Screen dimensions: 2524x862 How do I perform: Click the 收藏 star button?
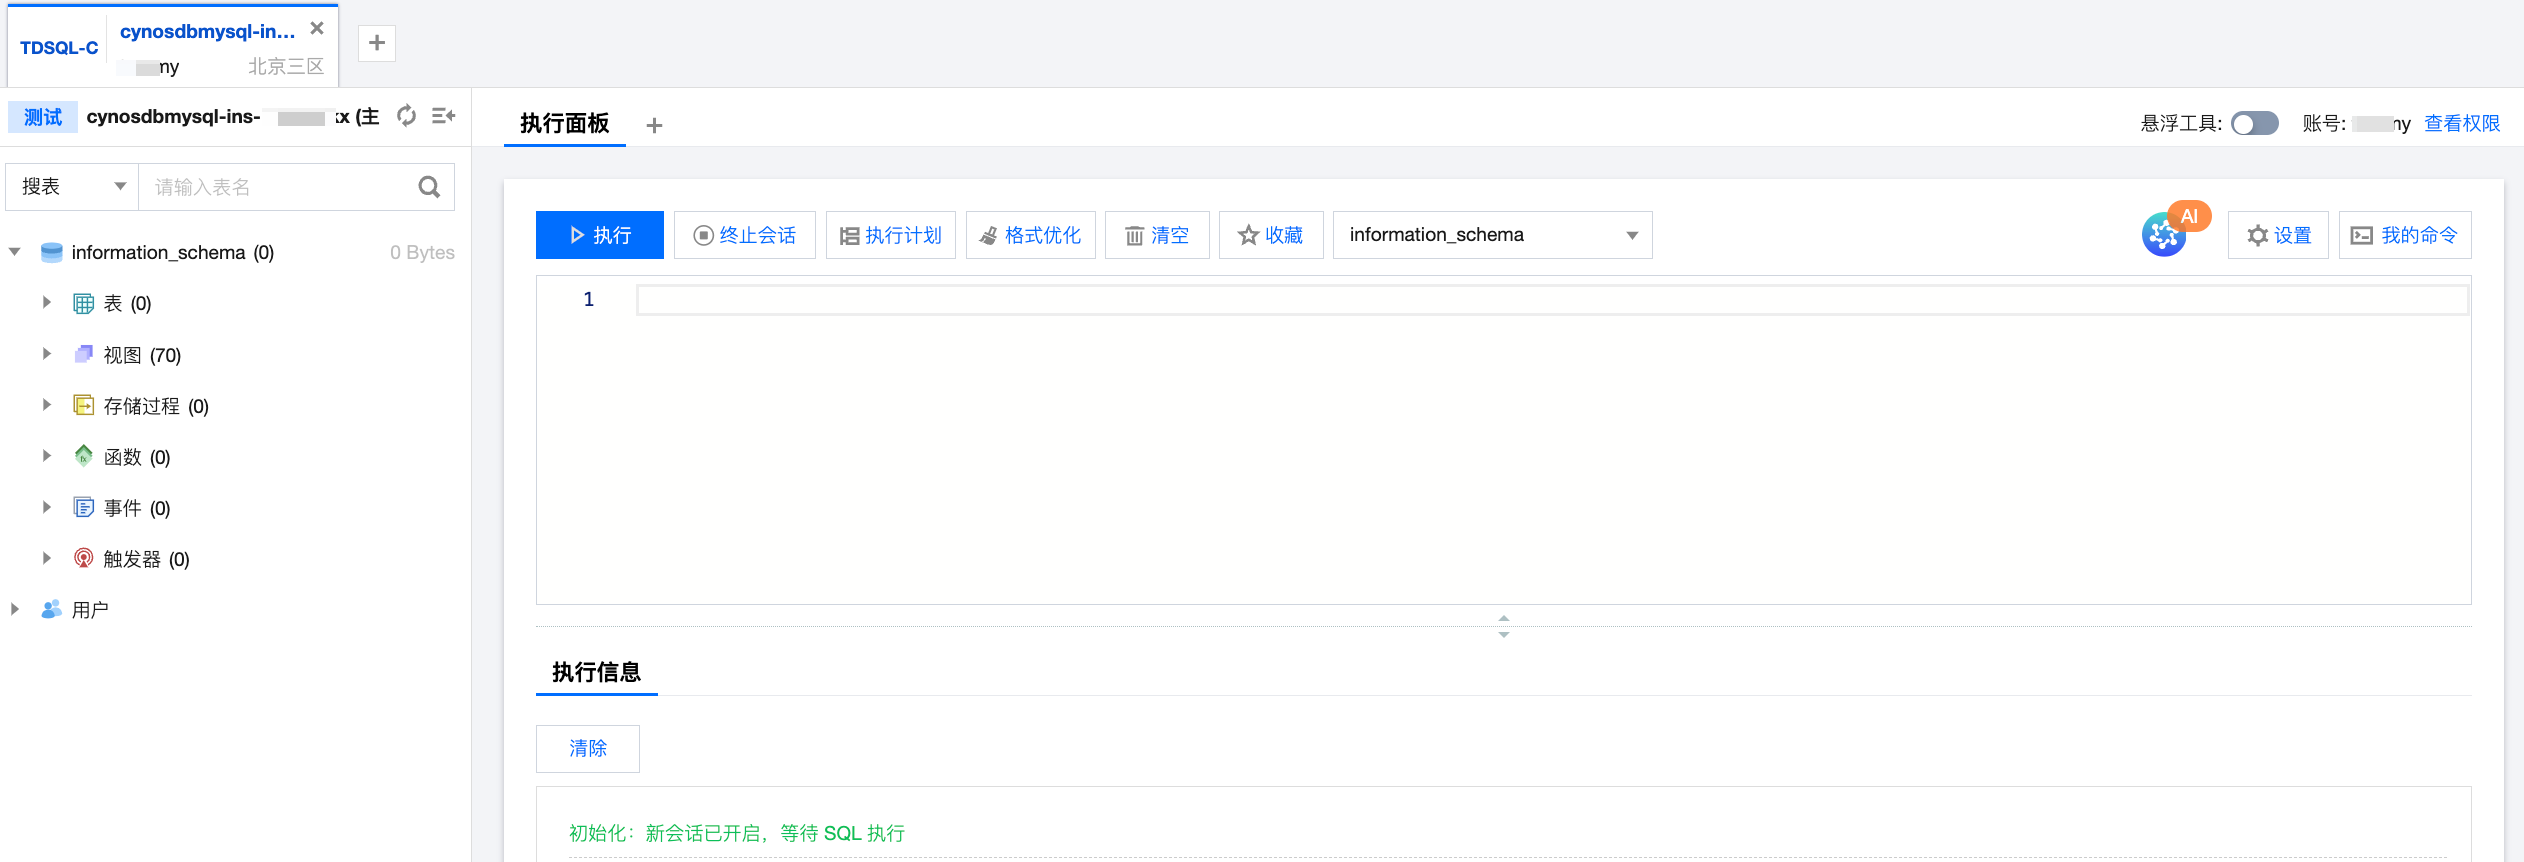1270,235
